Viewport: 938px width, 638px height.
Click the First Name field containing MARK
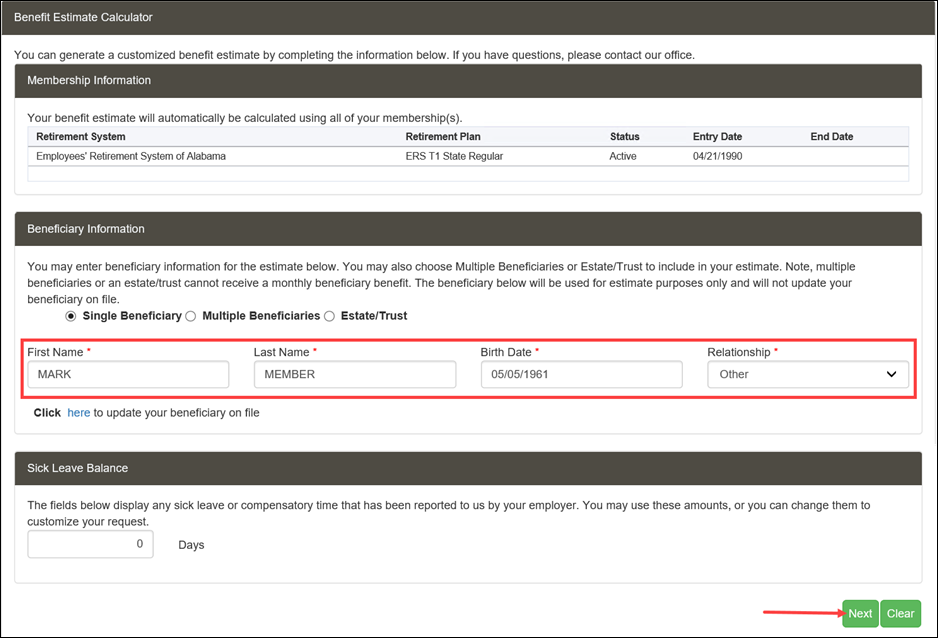pyautogui.click(x=128, y=374)
